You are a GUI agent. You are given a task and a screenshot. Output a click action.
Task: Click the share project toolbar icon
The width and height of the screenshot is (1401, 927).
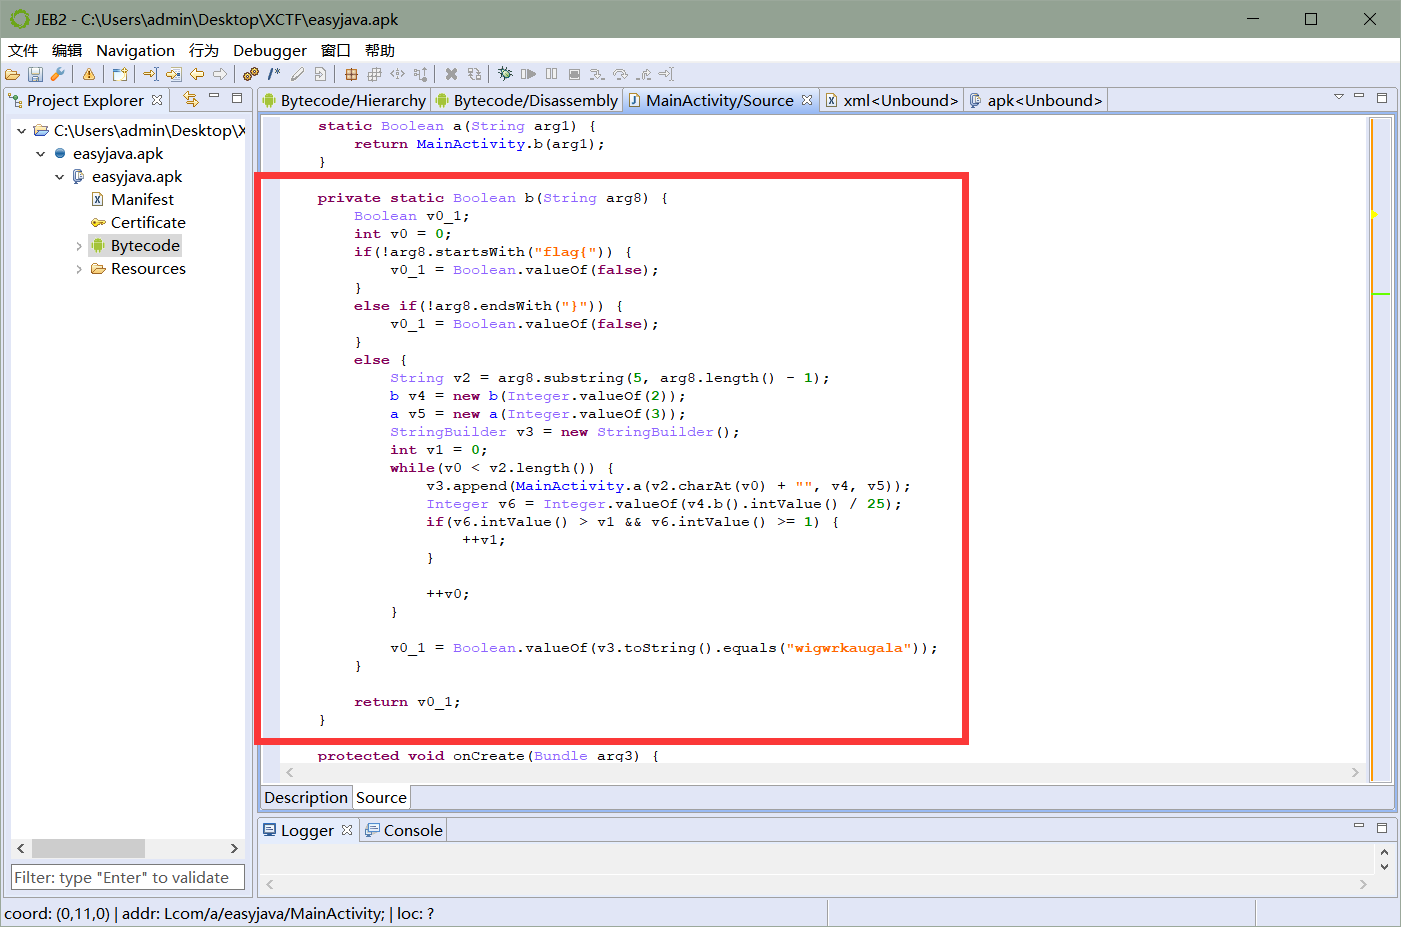pyautogui.click(x=120, y=74)
